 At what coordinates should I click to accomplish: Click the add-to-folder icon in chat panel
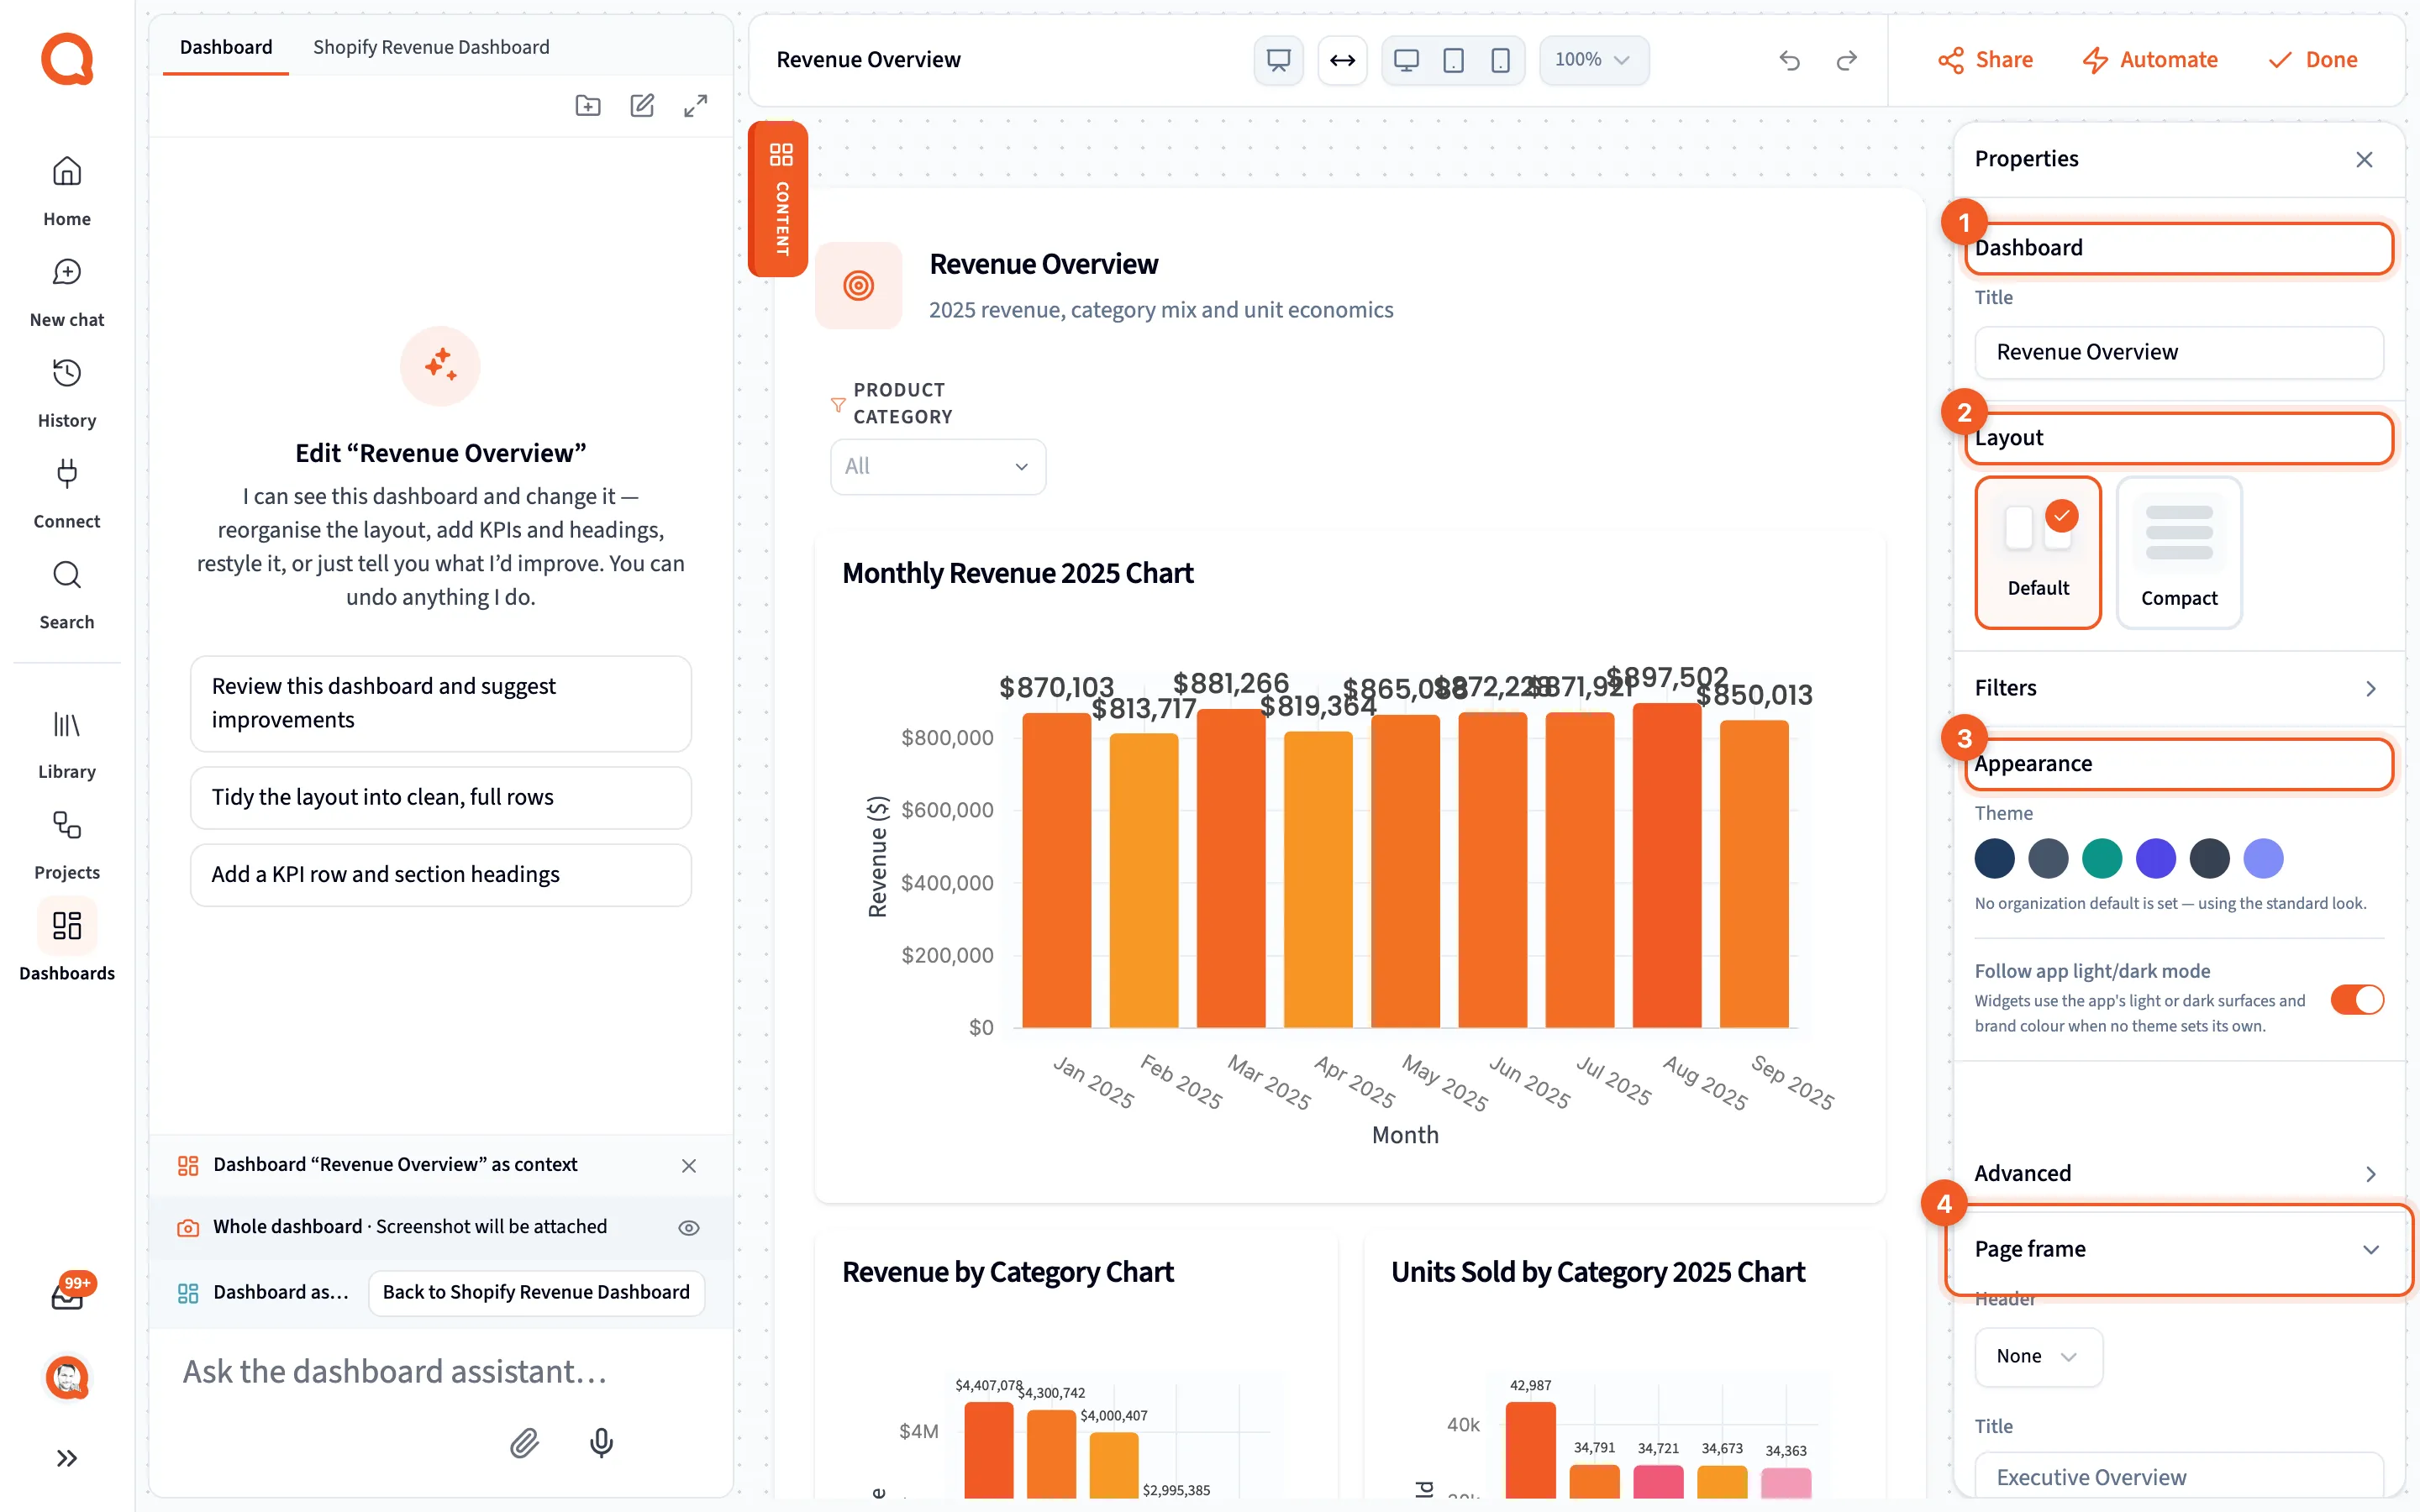[x=588, y=105]
